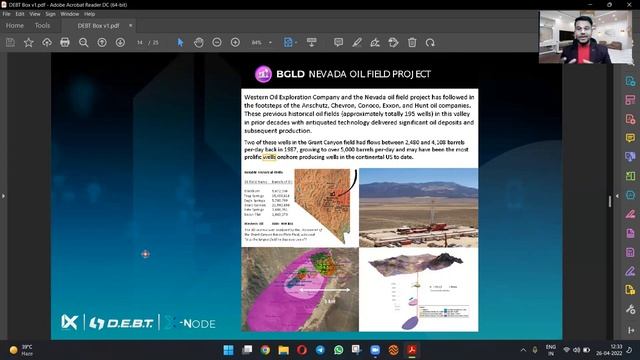Screen dimensions: 640x360
Task: Open the green sidebar tool icon
Action: tap(630, 176)
